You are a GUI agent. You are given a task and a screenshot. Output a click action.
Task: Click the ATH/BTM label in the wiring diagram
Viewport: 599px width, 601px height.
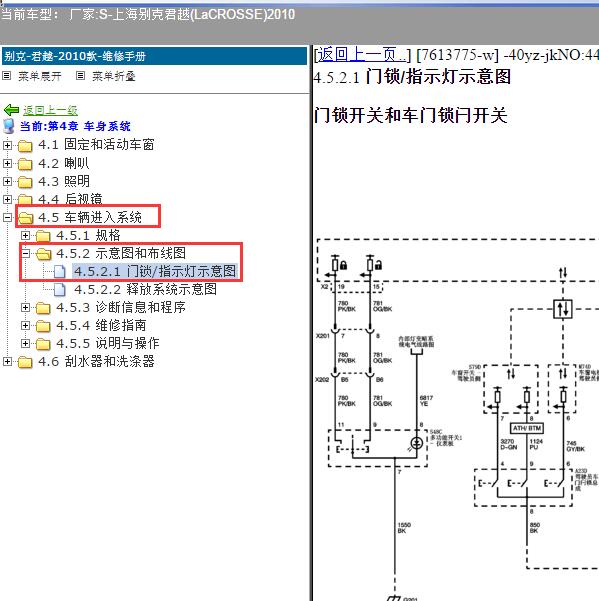(527, 428)
